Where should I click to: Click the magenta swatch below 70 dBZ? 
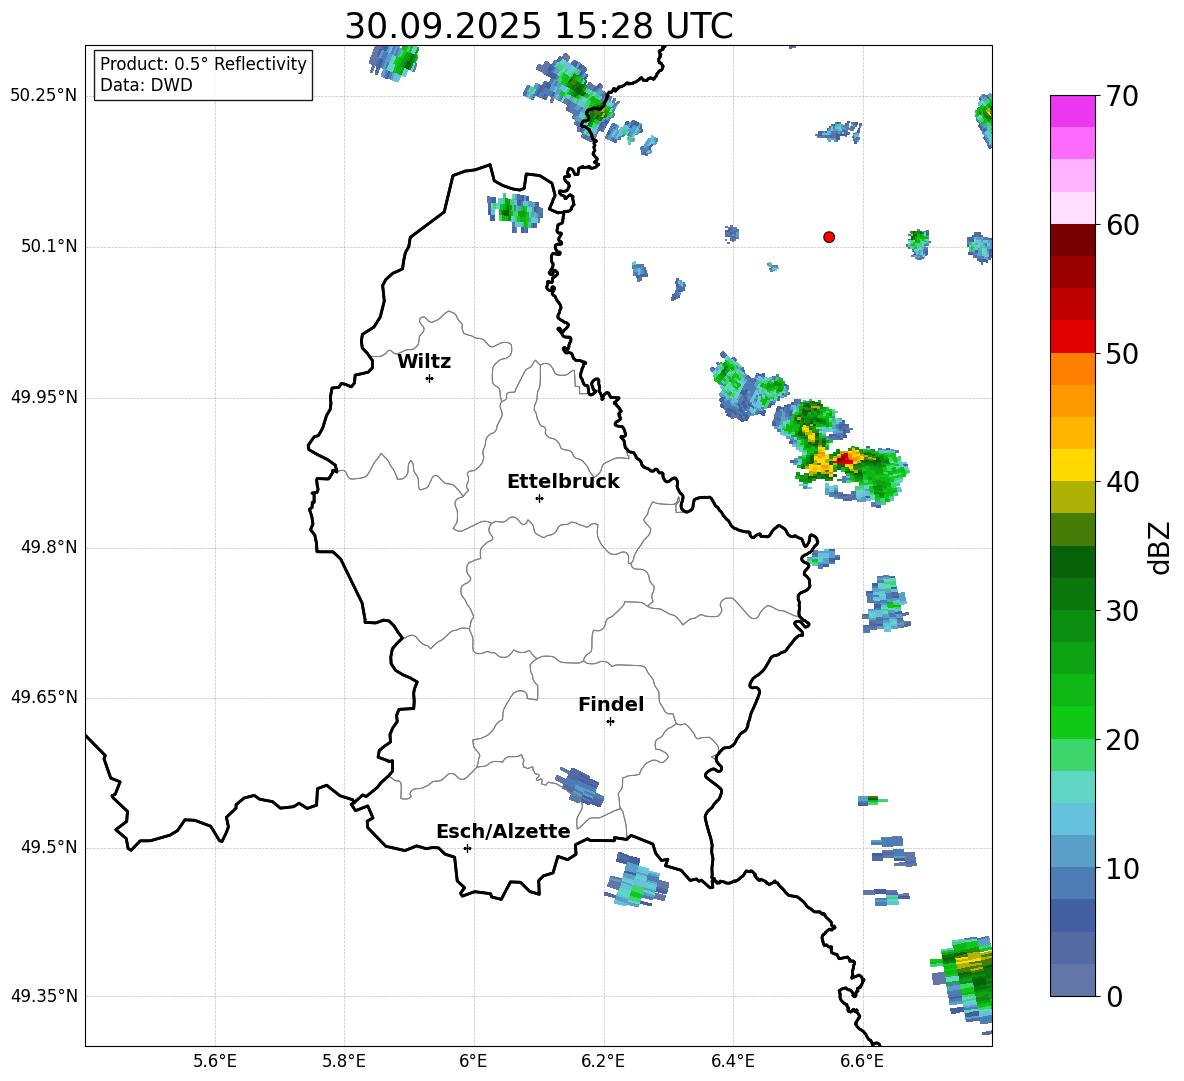(x=1073, y=111)
